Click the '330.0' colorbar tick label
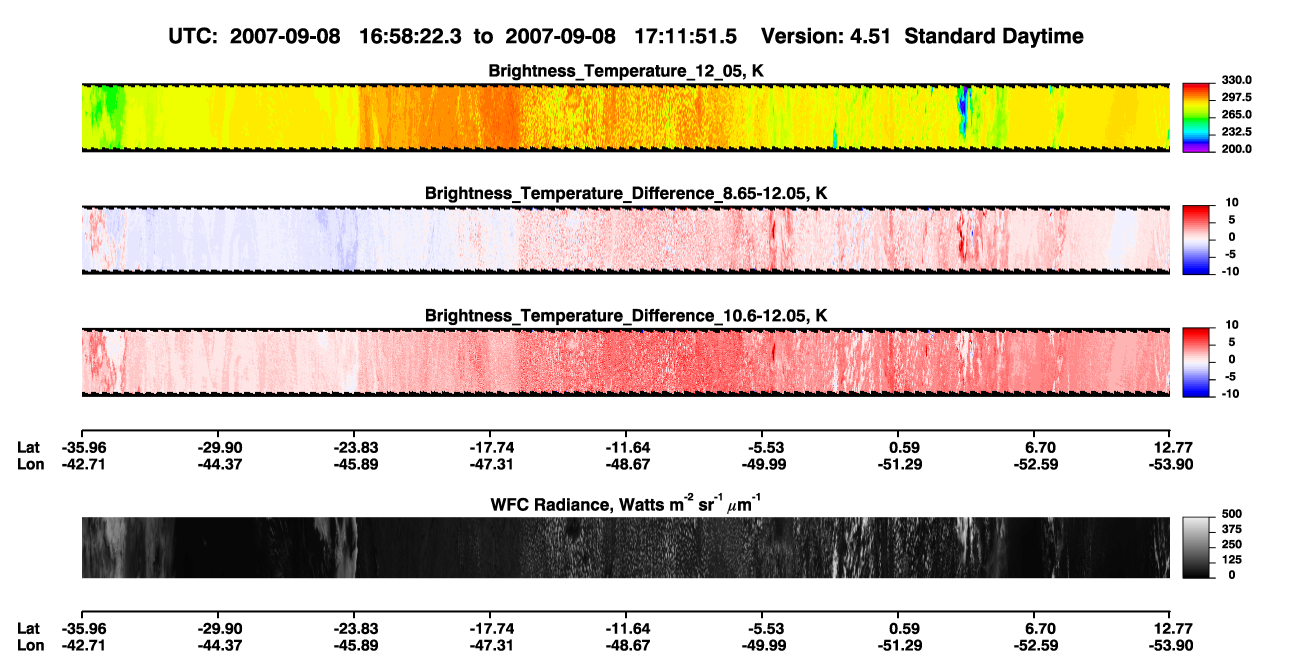 coord(1237,80)
